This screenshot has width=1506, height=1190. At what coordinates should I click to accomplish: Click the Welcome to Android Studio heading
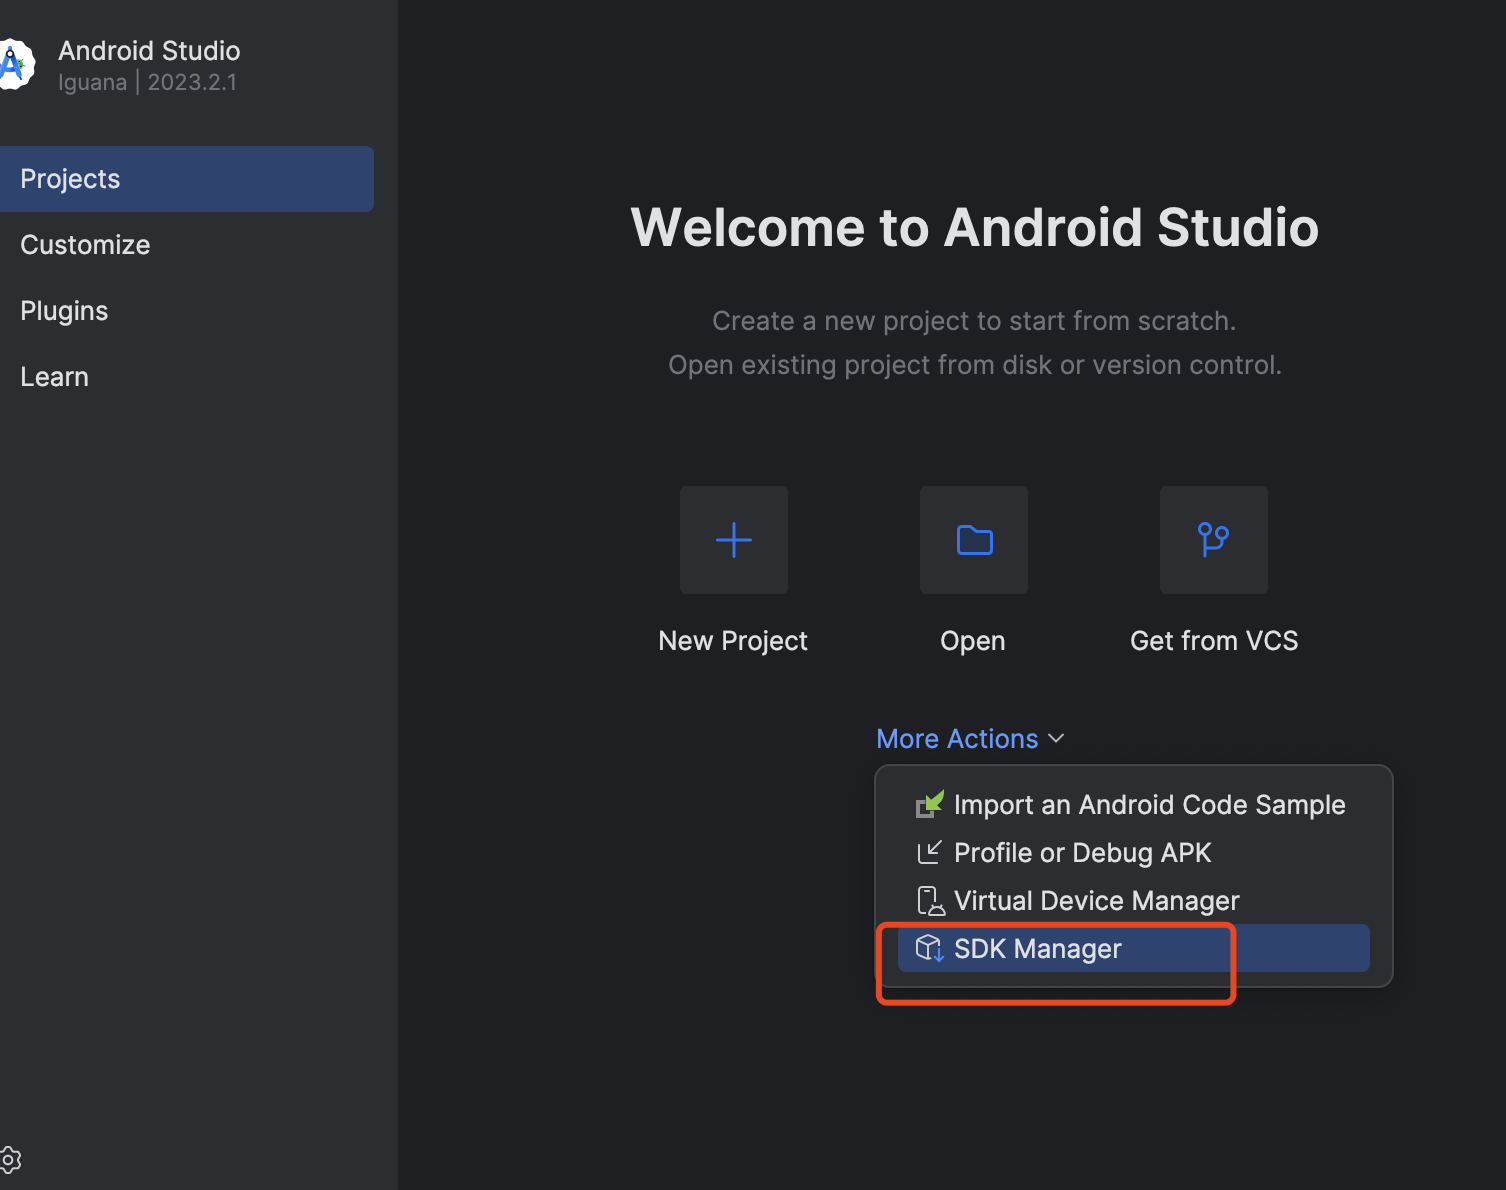[x=975, y=227]
